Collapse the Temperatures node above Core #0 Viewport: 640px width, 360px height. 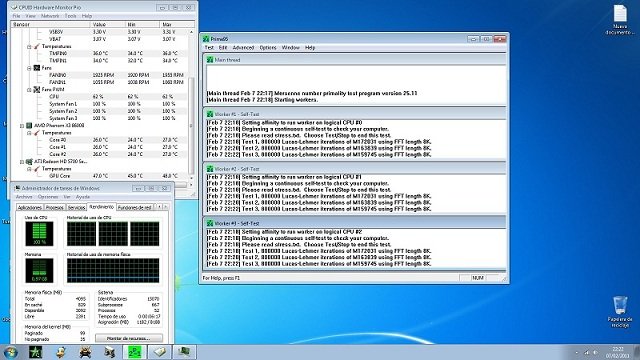click(x=29, y=133)
